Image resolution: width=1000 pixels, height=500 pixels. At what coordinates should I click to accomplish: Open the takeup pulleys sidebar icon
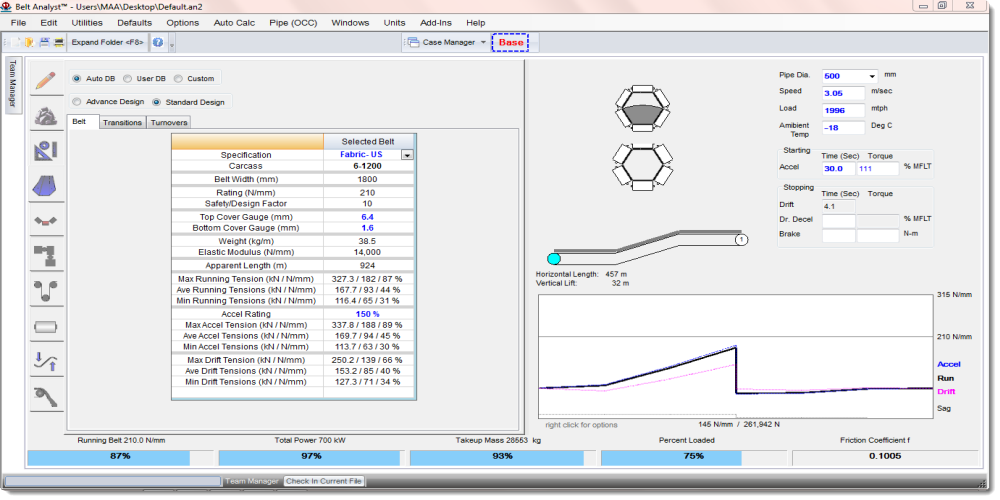tap(46, 291)
